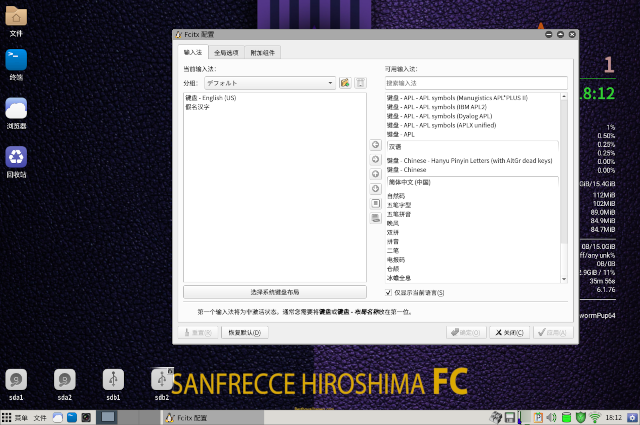The width and height of the screenshot is (640, 425).
Task: Select 假名汉字 in current input methods
Action: 275,107
